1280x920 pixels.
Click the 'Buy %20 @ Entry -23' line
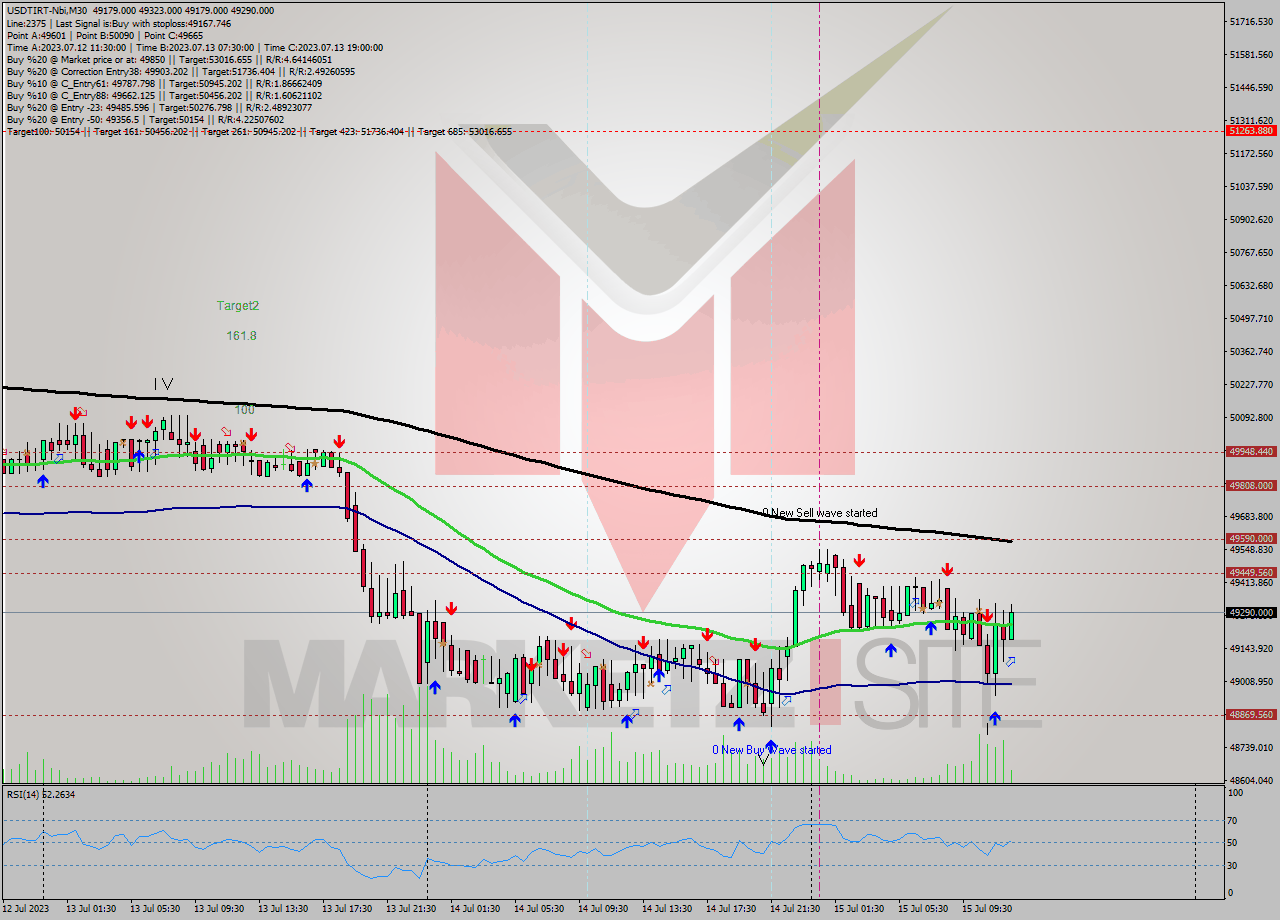(x=159, y=107)
